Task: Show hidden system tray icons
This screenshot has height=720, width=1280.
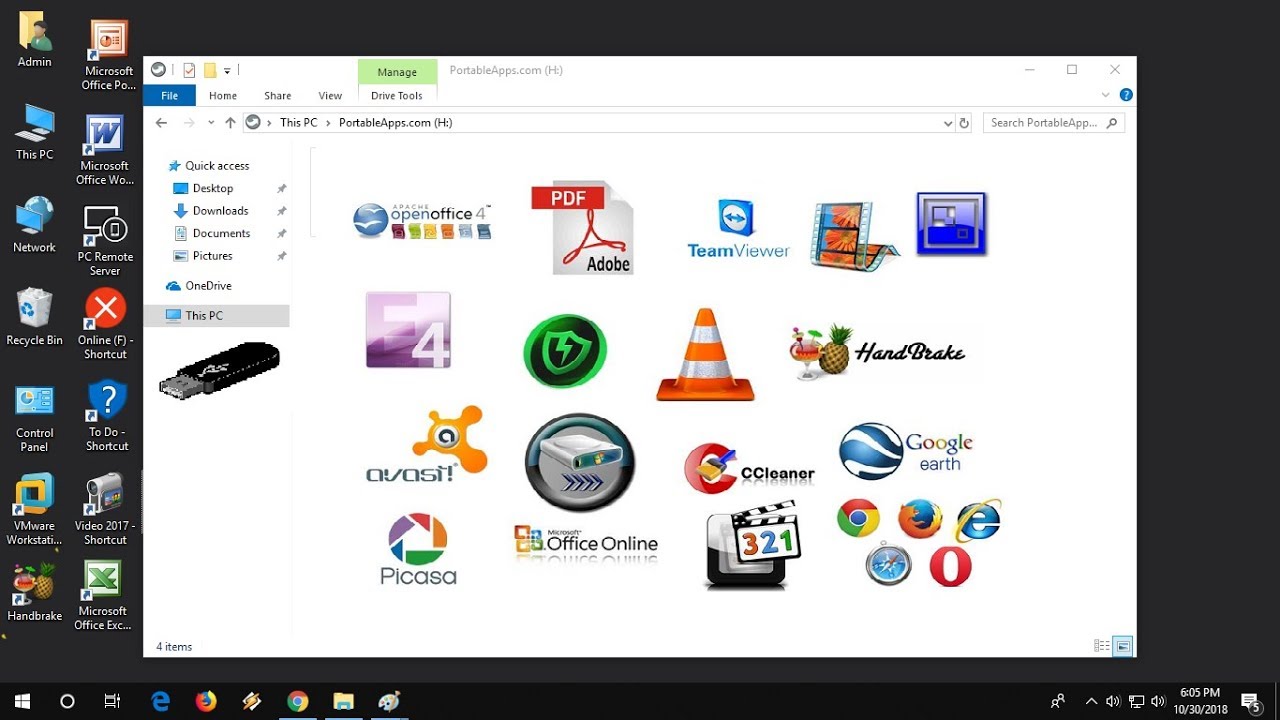Action: click(x=1091, y=701)
